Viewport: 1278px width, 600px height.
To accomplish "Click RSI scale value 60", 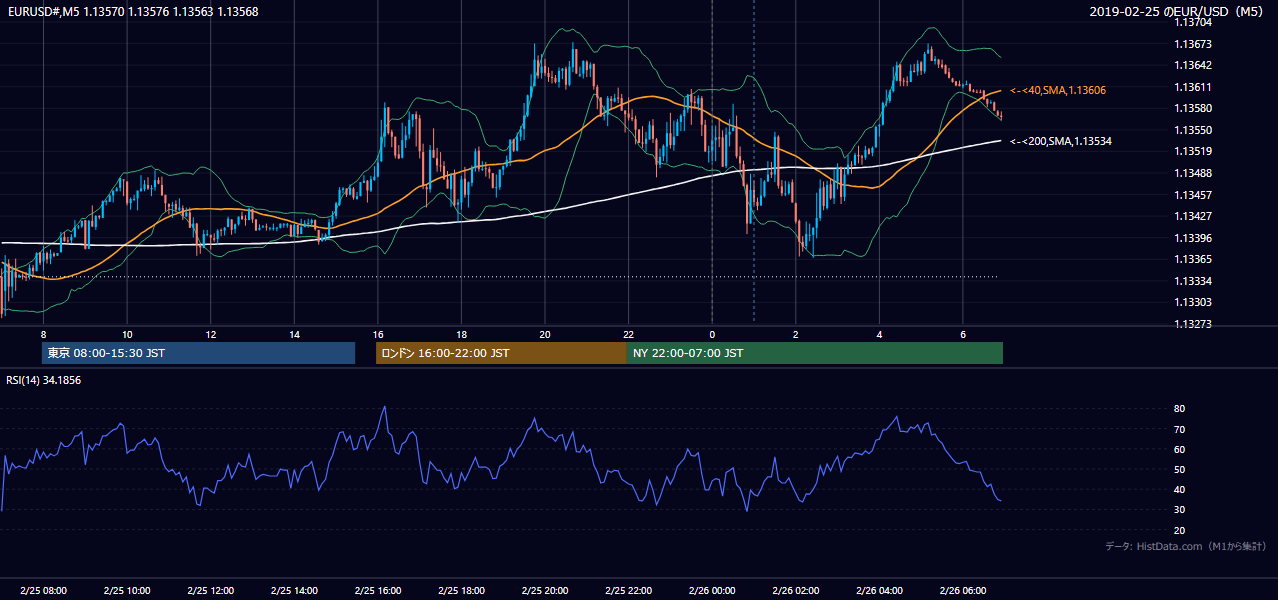I will (x=1180, y=449).
